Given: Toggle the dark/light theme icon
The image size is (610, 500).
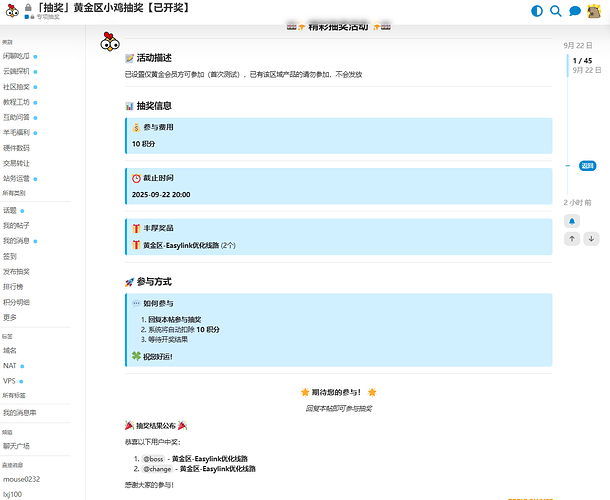Looking at the screenshot, I should (x=538, y=11).
